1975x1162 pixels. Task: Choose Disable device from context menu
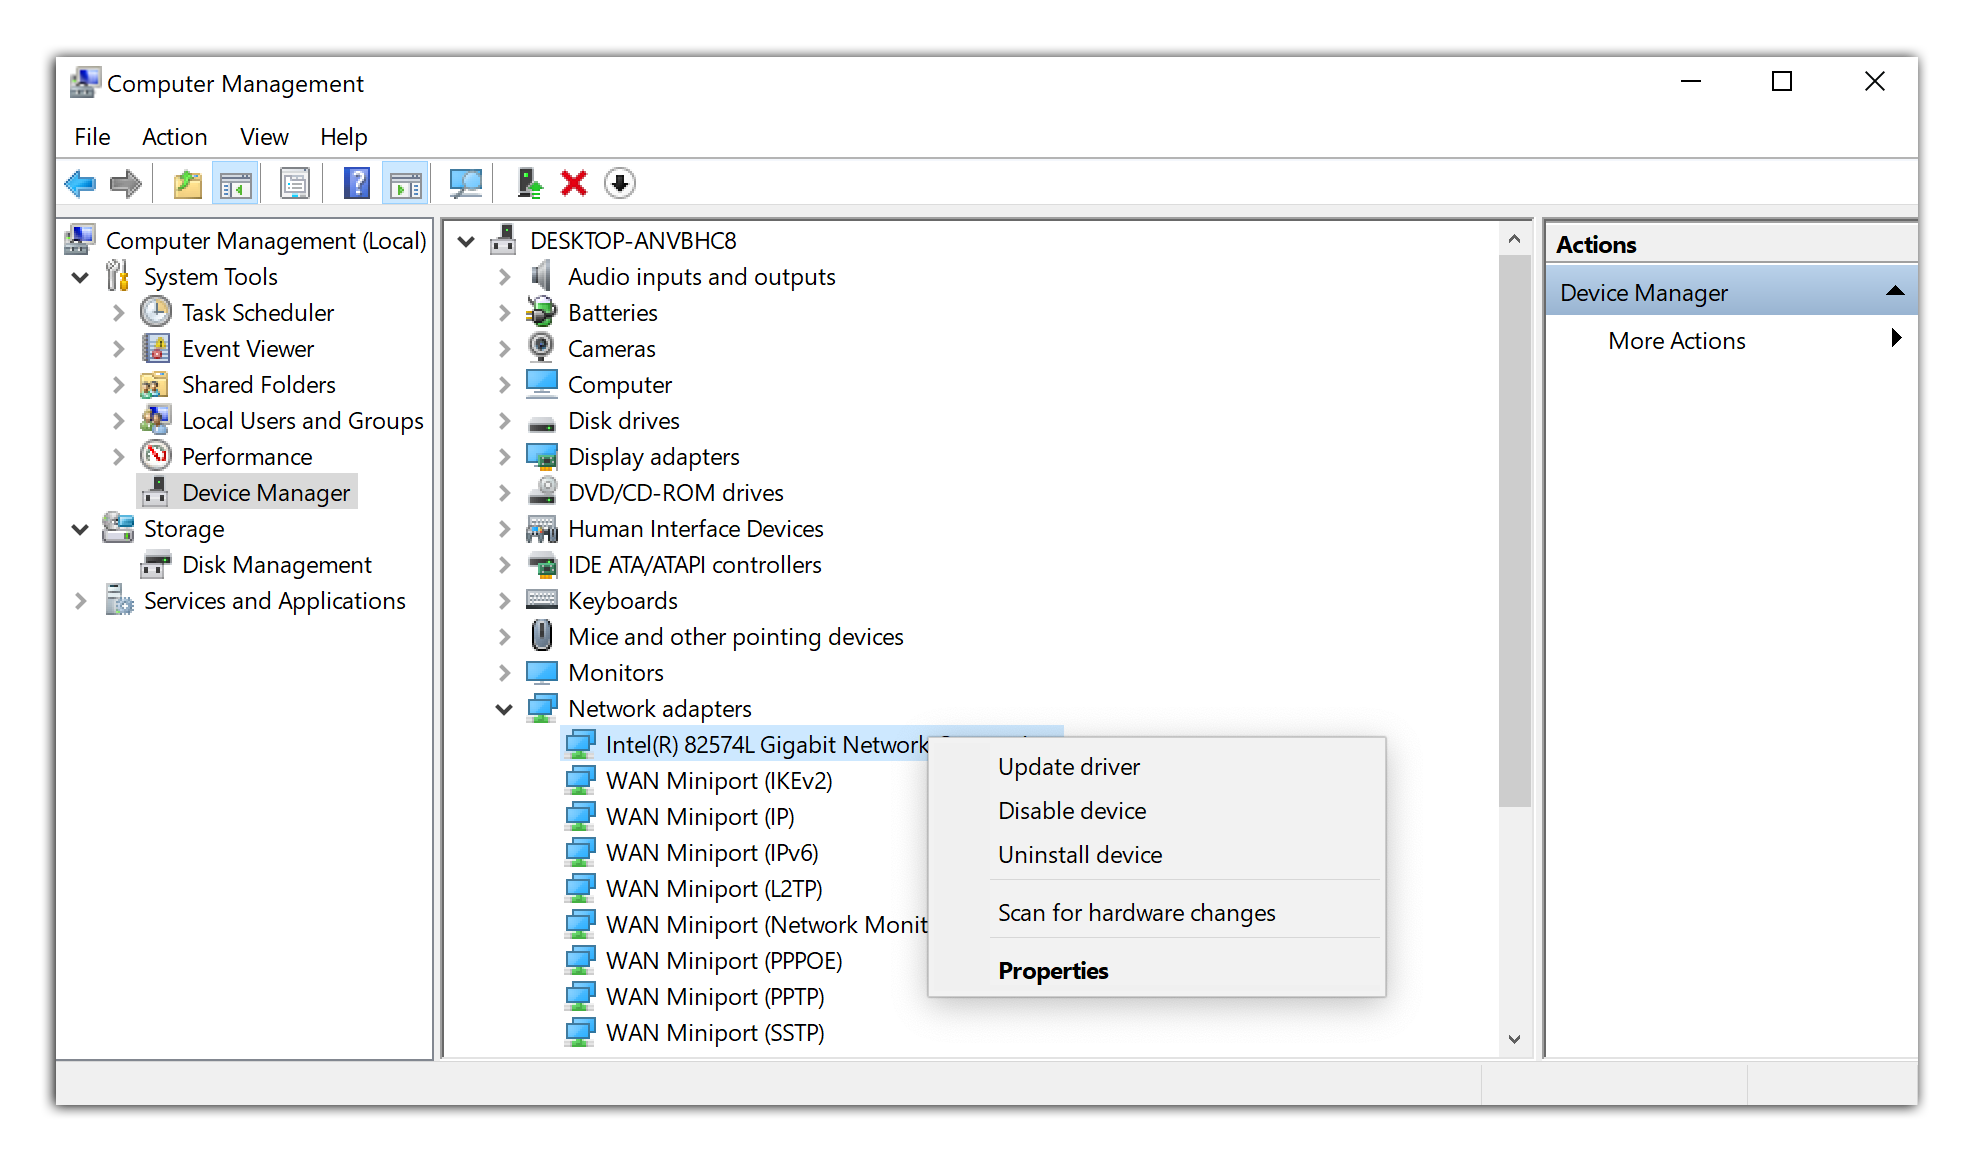[1157, 811]
